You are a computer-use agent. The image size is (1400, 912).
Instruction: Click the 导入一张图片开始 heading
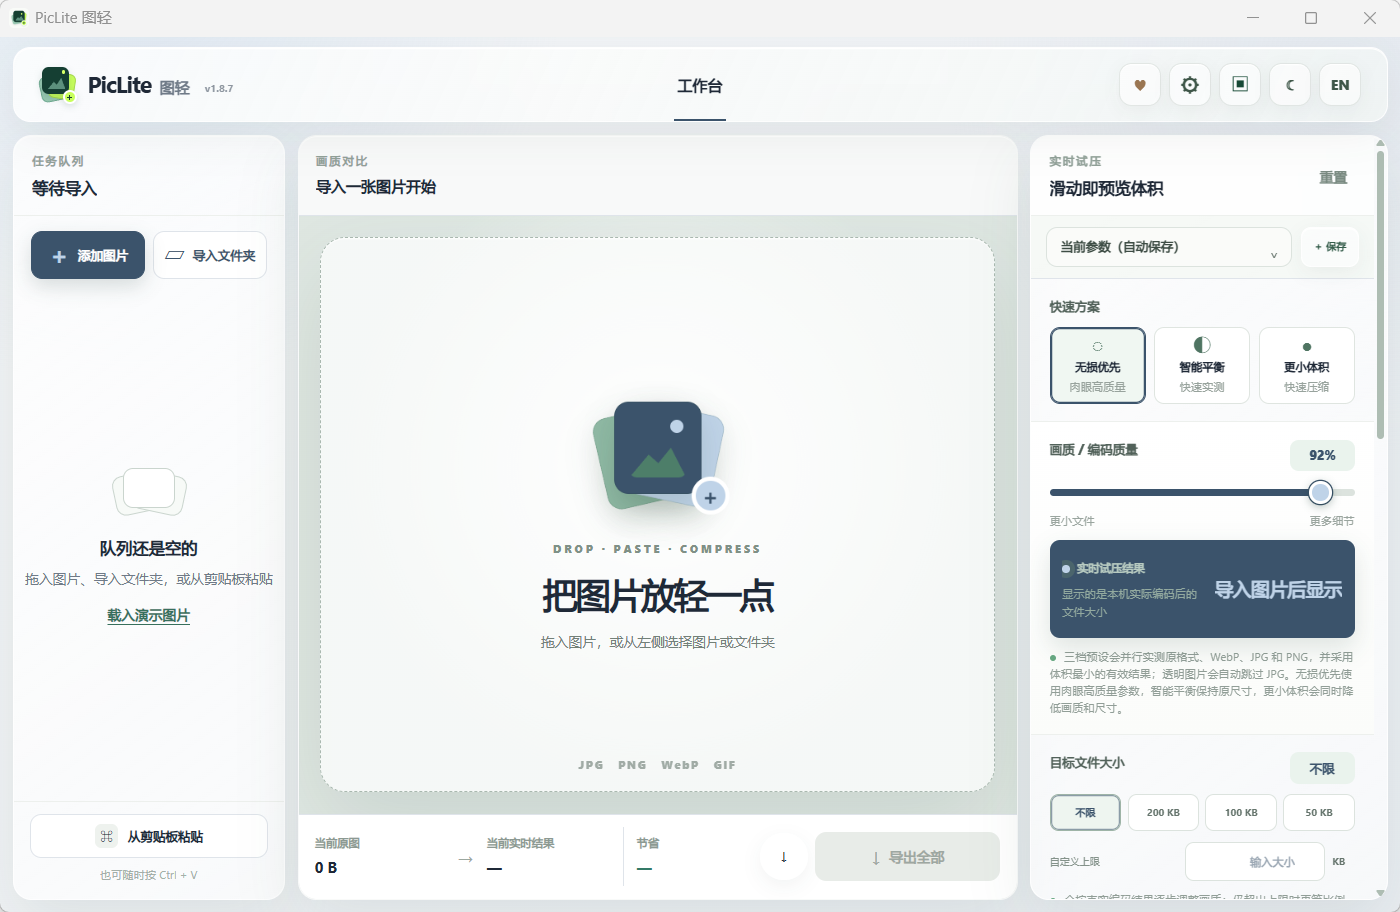pyautogui.click(x=376, y=187)
